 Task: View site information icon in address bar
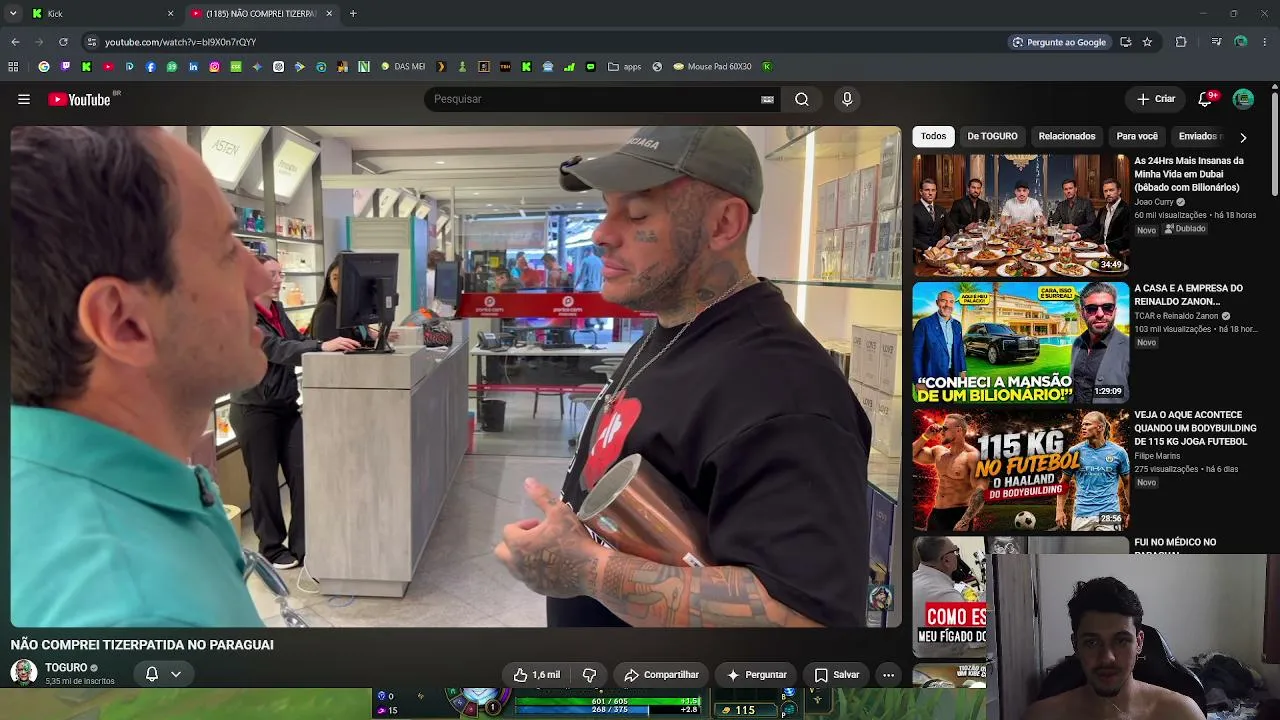[92, 42]
